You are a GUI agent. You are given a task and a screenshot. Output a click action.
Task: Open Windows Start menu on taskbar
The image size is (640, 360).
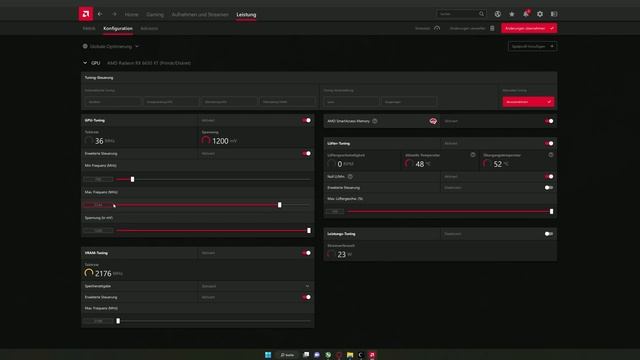[x=268, y=355]
